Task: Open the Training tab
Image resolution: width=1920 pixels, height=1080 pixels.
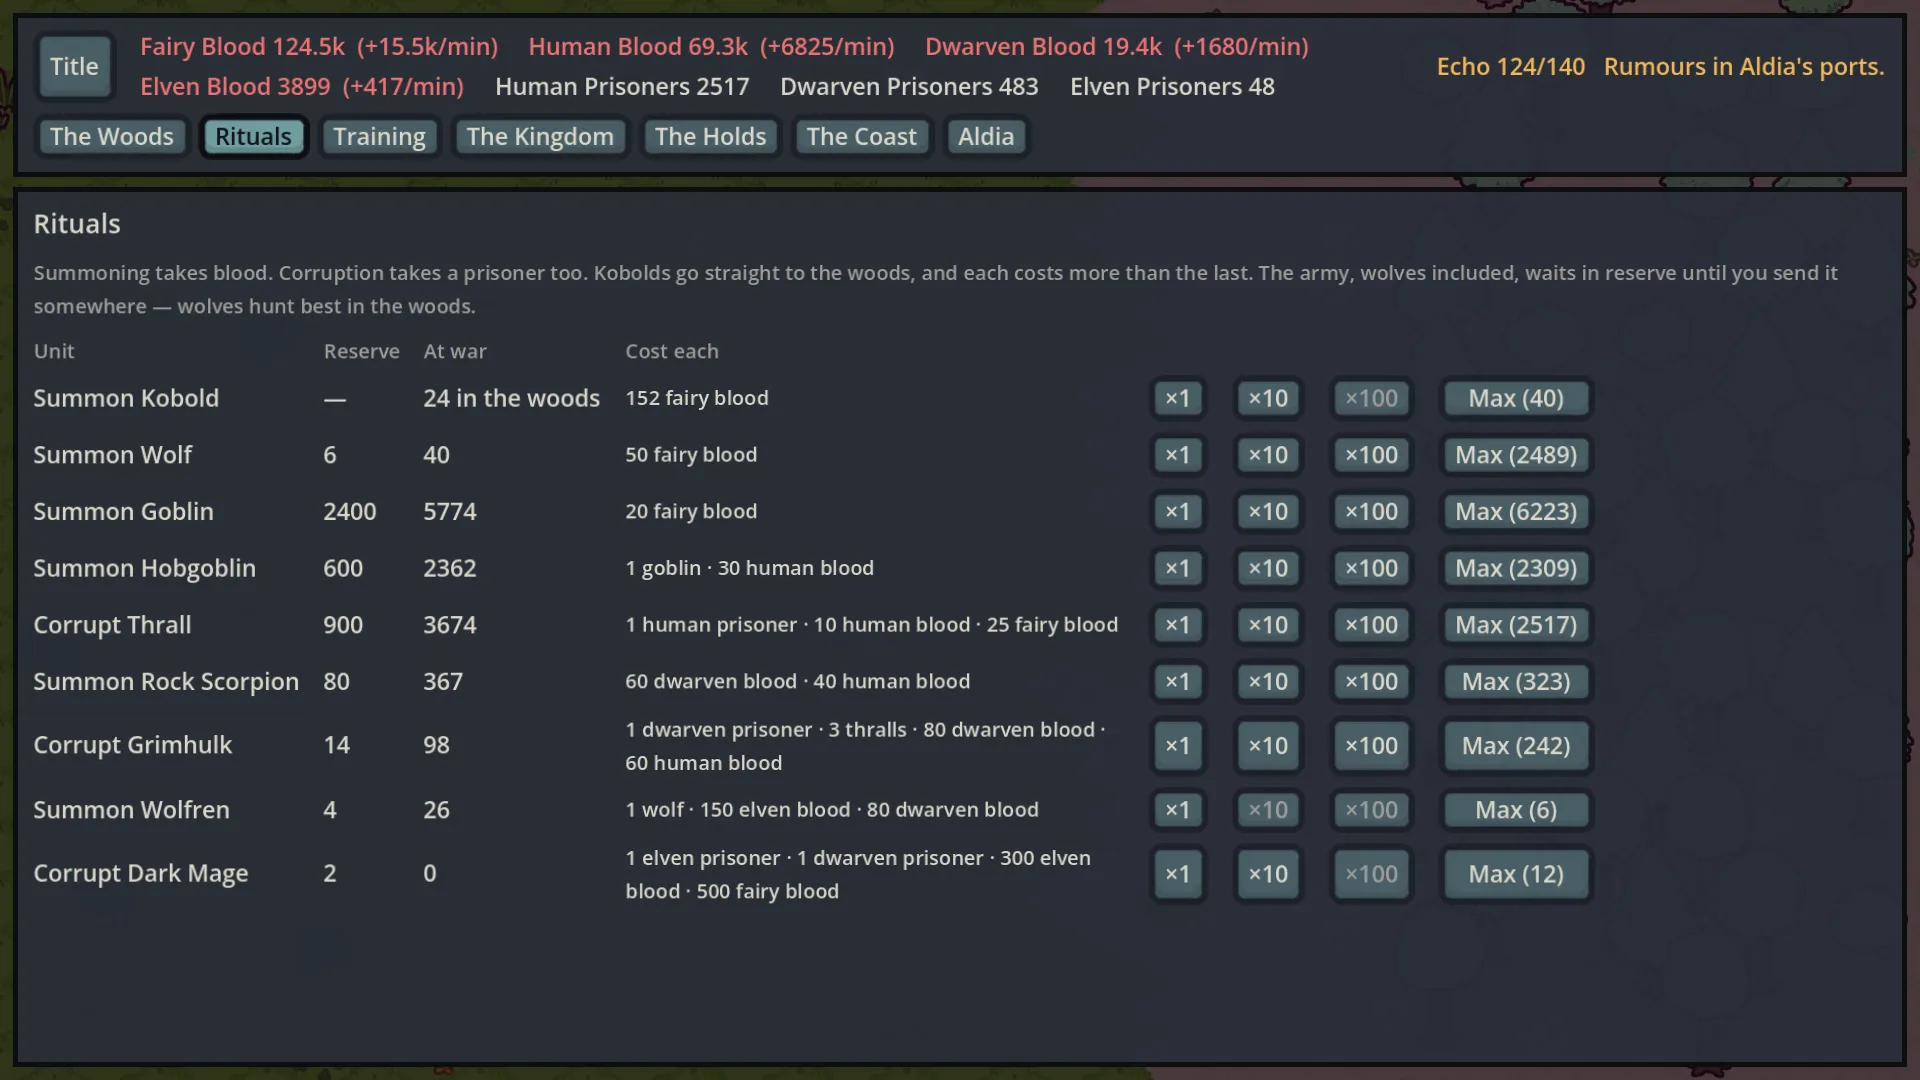Action: point(379,137)
